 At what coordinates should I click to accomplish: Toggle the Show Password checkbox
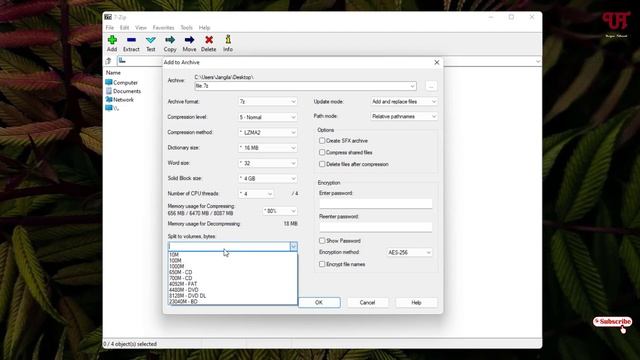click(322, 241)
